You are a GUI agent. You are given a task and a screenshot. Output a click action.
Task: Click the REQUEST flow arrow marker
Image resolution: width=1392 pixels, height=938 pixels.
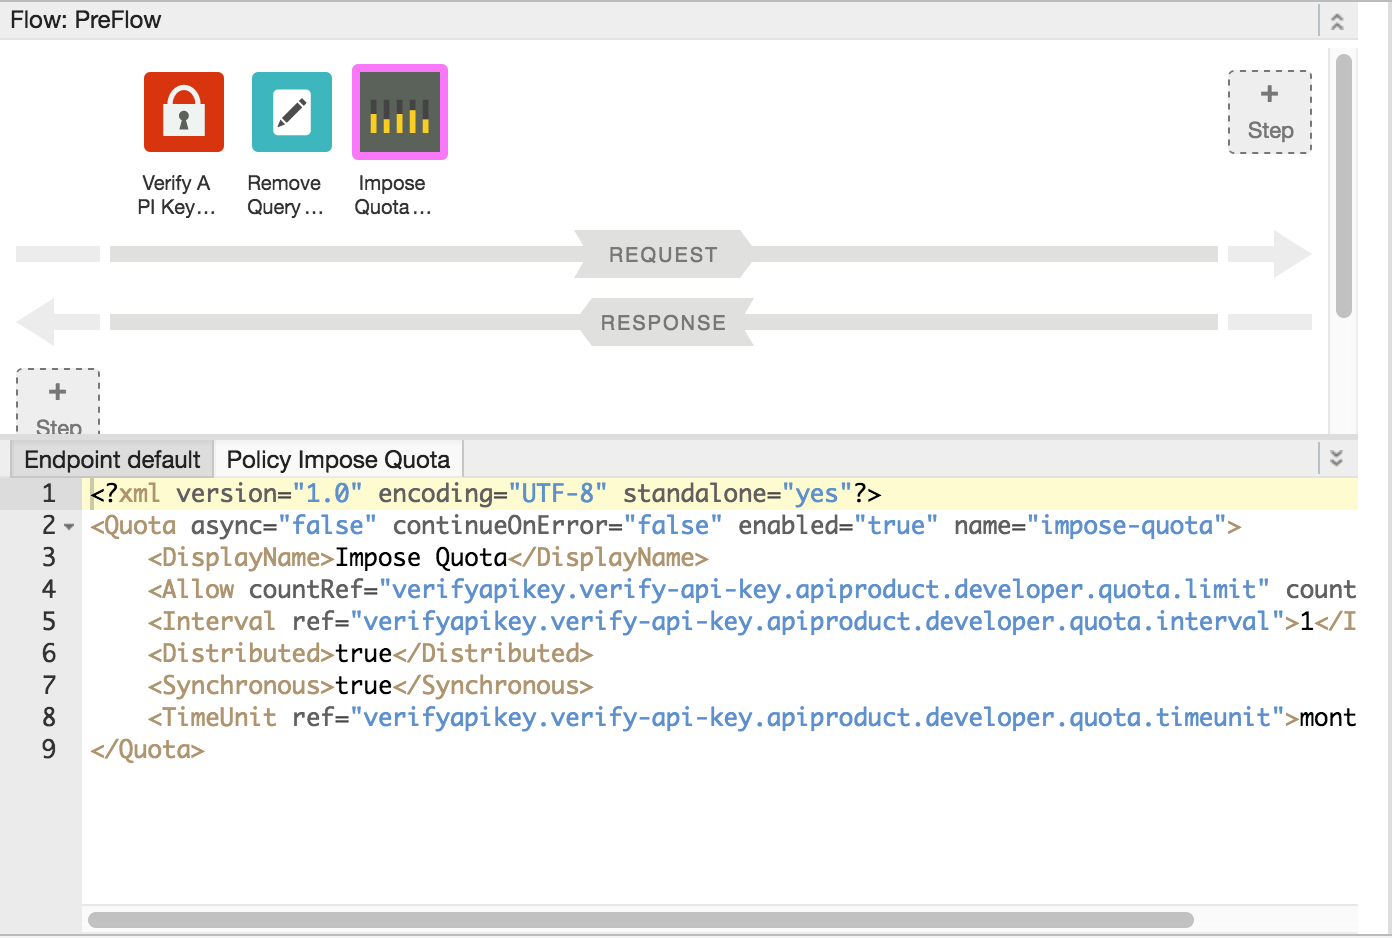click(x=663, y=254)
